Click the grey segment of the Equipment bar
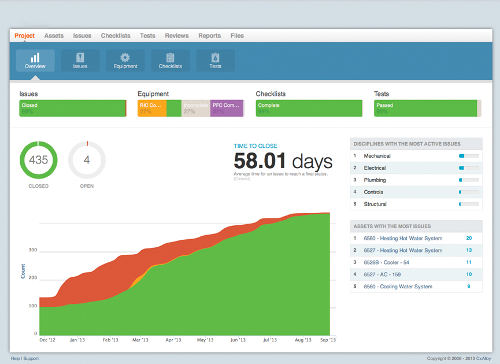The image size is (500, 364). 196,108
